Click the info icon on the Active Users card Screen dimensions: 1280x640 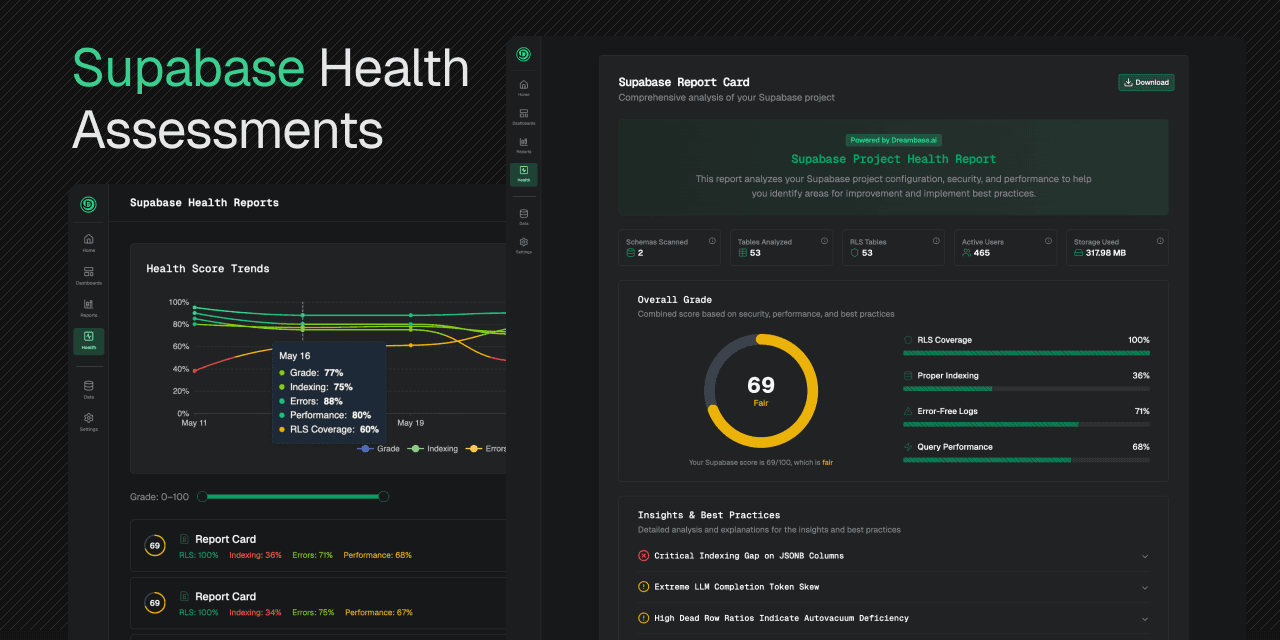tap(1048, 241)
